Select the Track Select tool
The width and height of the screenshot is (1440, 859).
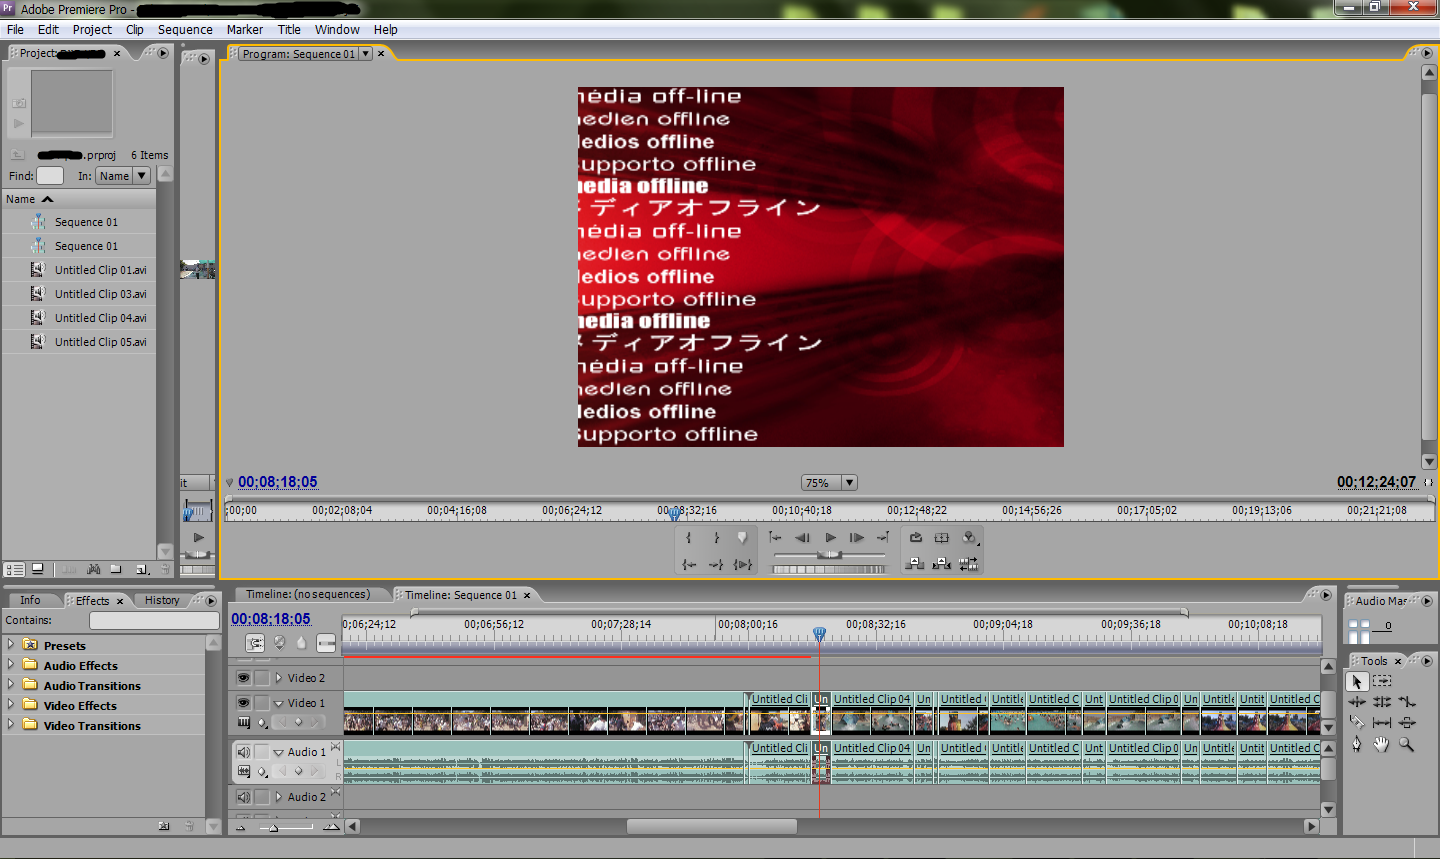point(1382,681)
